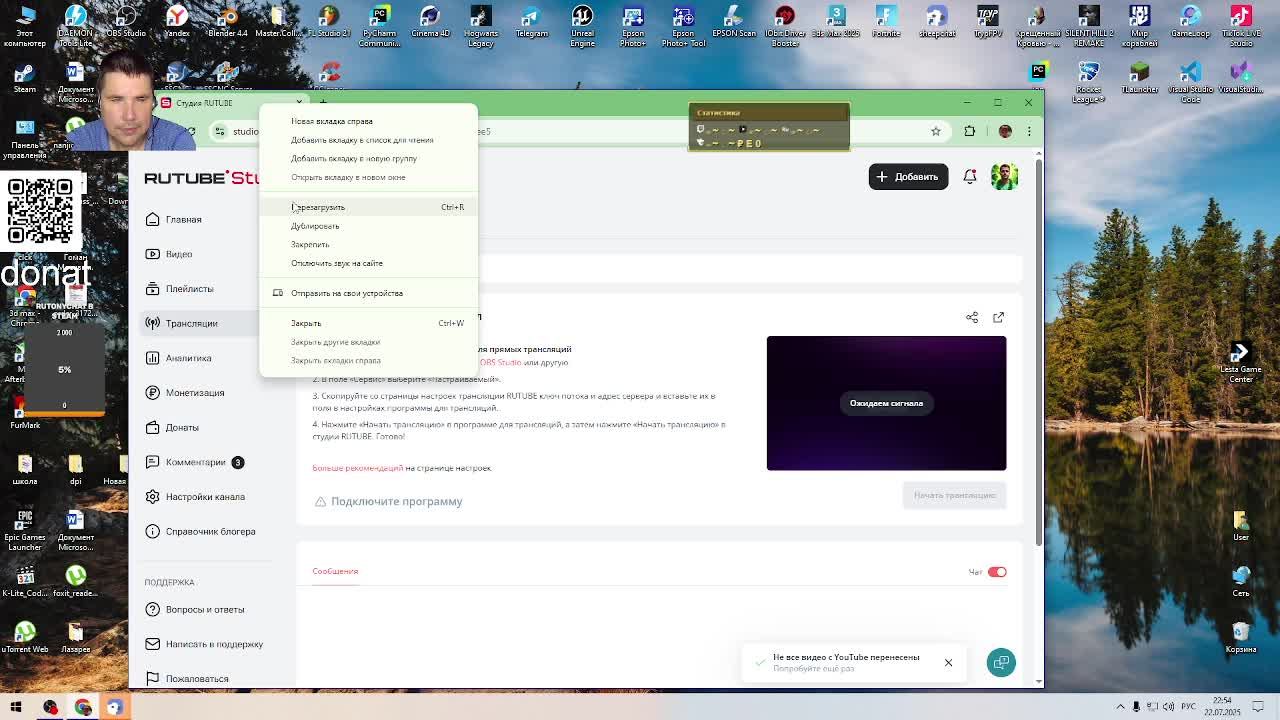Open Комментарии in the sidebar
This screenshot has height=720, width=1280.
[195, 462]
